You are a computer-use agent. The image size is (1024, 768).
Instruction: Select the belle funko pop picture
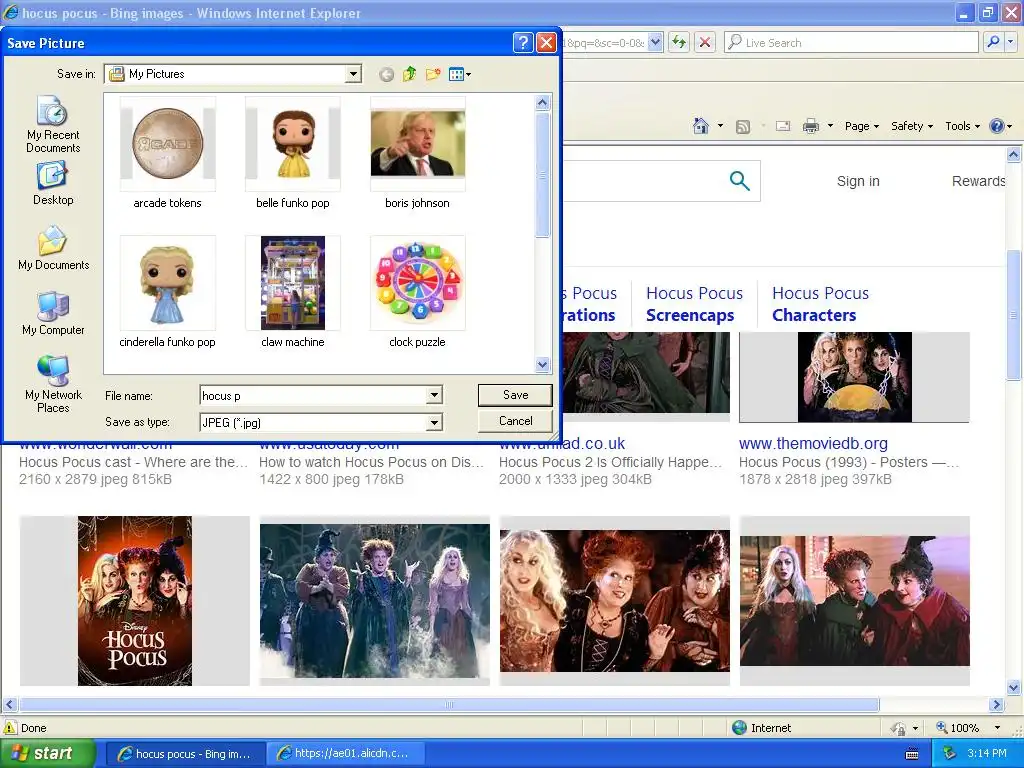(293, 153)
